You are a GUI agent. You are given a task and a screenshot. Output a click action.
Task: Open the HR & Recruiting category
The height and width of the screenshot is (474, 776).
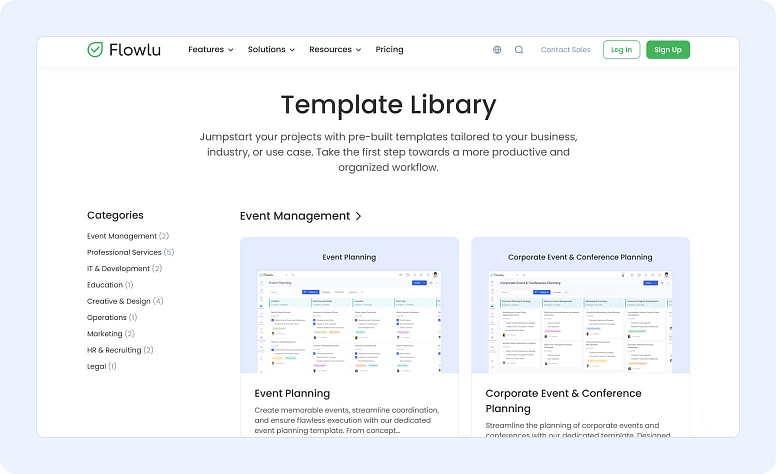point(113,350)
